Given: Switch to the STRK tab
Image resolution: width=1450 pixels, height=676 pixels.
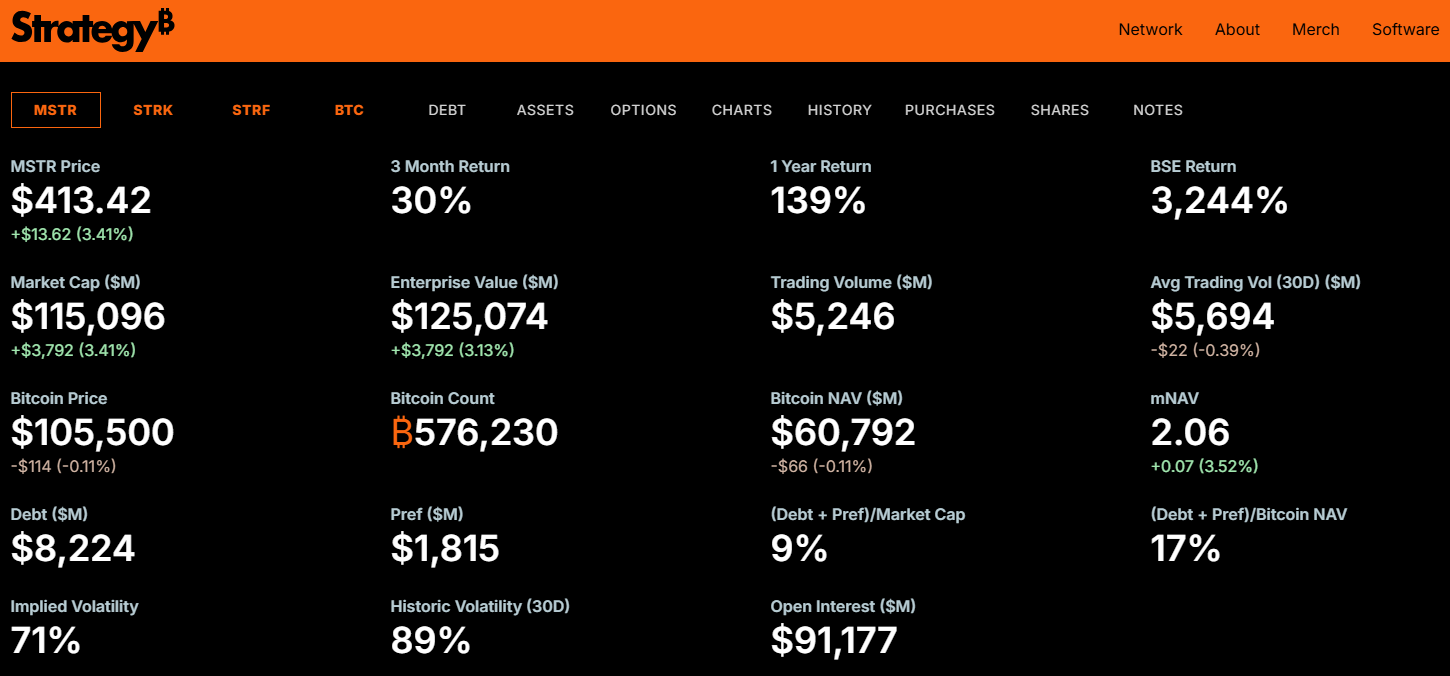Looking at the screenshot, I should [153, 110].
